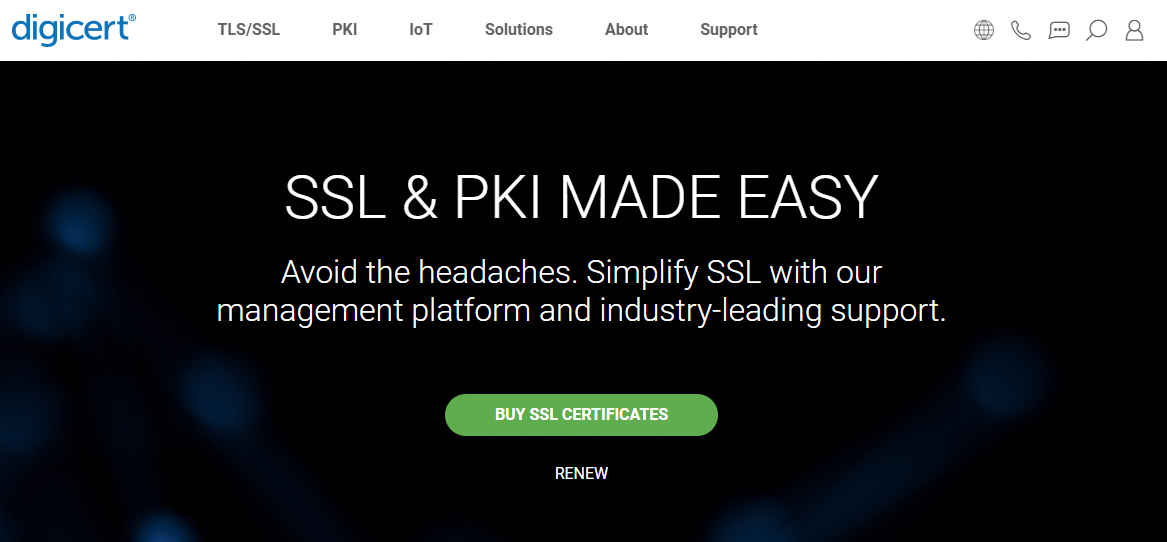Open the live chat bubble icon

(x=1059, y=30)
